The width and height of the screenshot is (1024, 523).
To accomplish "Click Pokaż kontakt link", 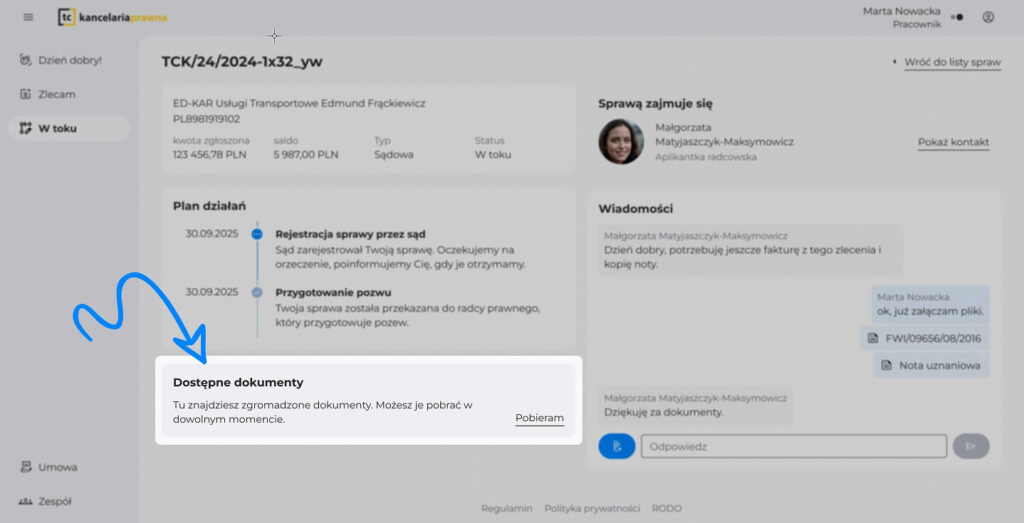I will [x=953, y=142].
